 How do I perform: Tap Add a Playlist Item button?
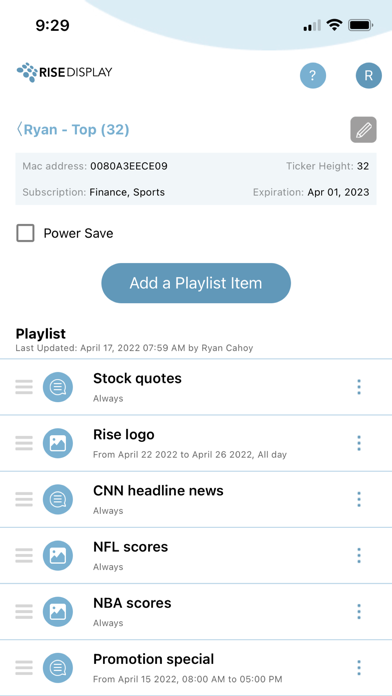click(196, 283)
